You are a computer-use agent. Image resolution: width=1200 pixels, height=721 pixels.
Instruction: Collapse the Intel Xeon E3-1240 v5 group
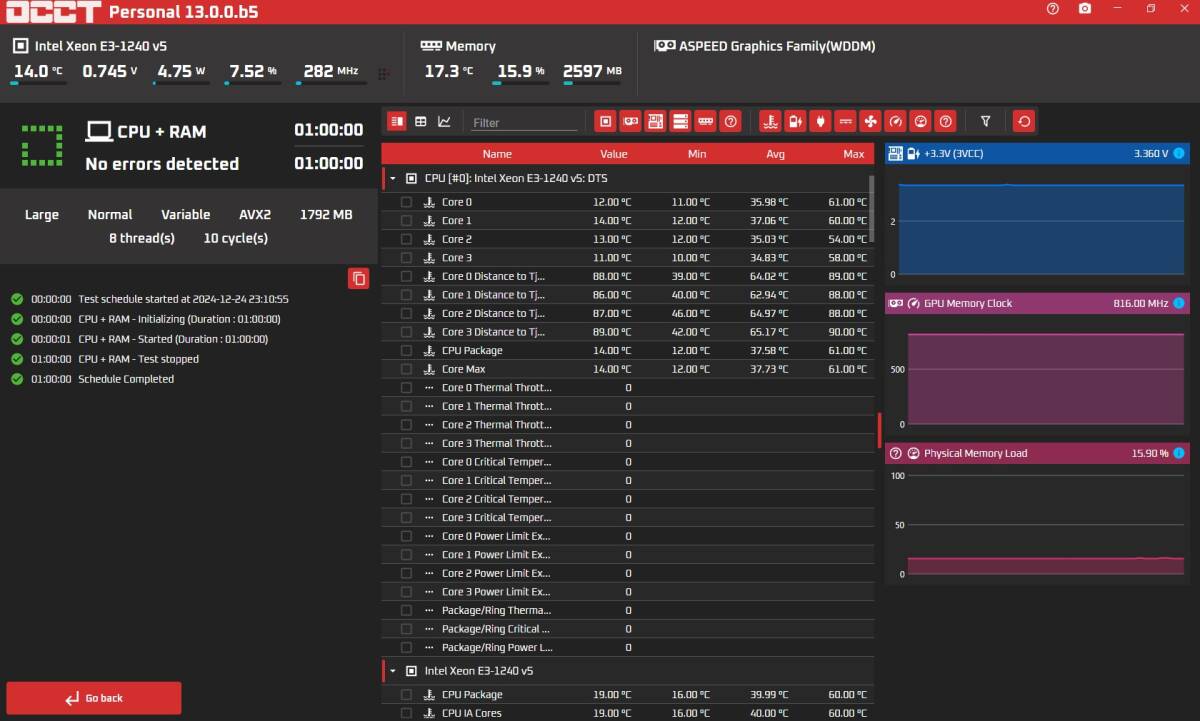tap(393, 671)
